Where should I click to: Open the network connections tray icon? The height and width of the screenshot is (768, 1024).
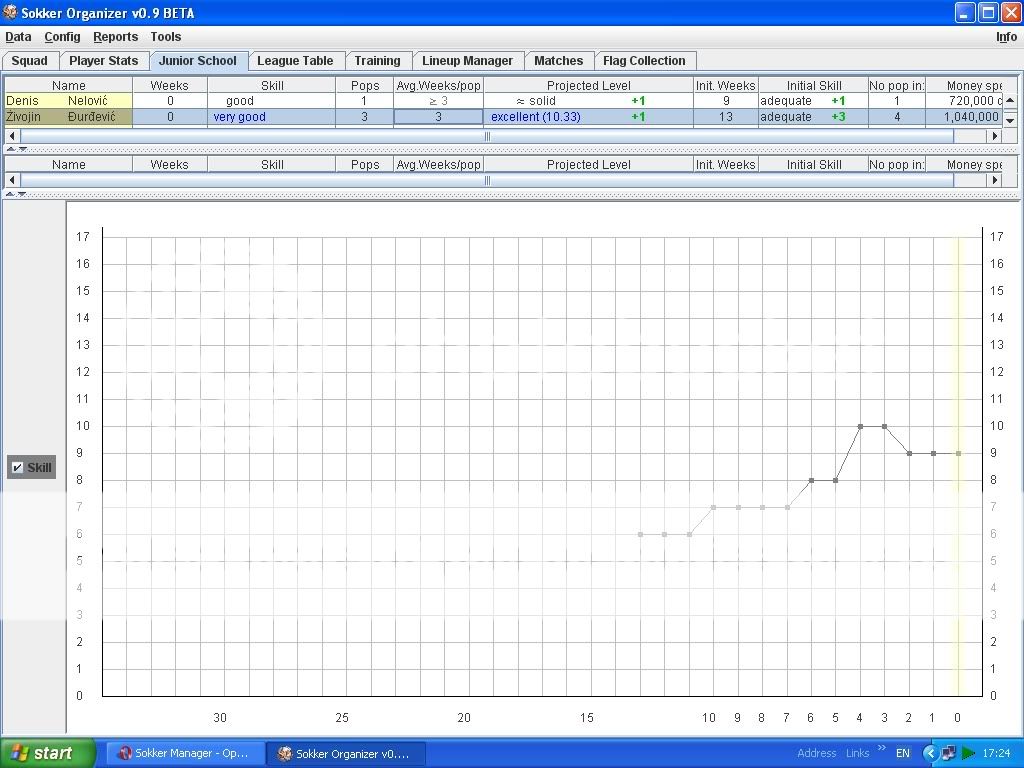tap(949, 753)
